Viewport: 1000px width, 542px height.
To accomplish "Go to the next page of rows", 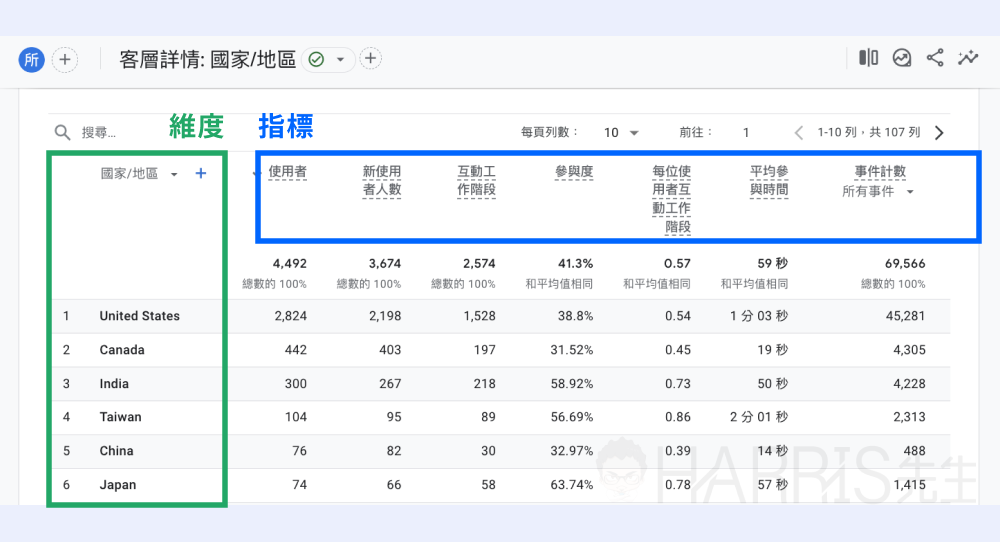I will pyautogui.click(x=939, y=132).
